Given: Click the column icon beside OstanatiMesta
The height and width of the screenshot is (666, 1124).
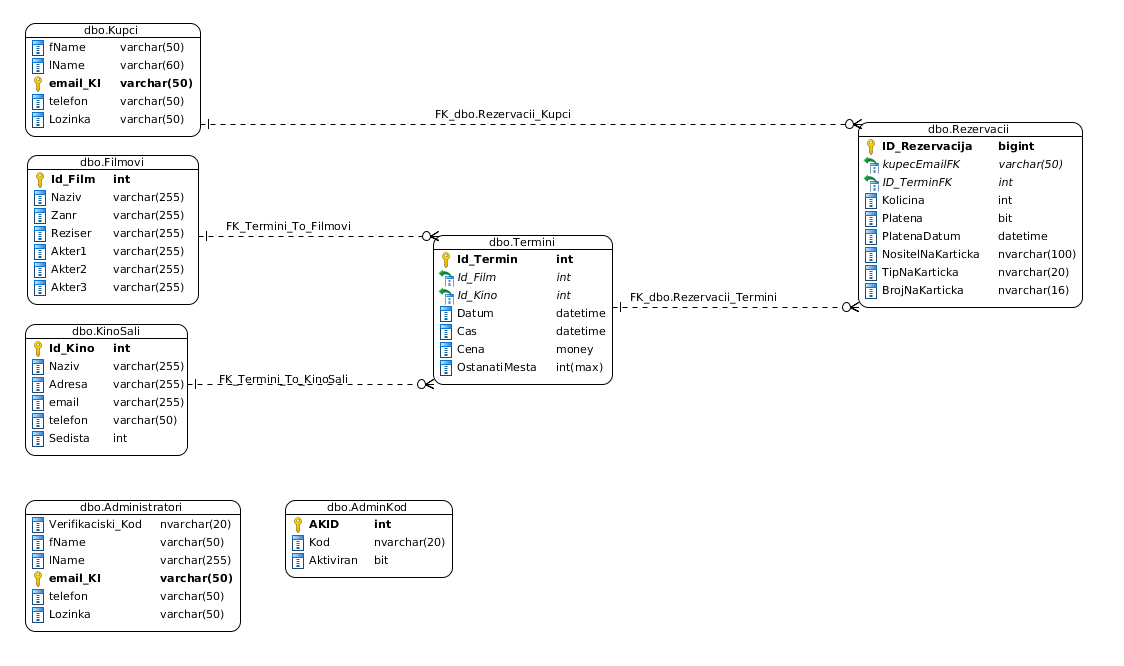Looking at the screenshot, I should pos(447,368).
